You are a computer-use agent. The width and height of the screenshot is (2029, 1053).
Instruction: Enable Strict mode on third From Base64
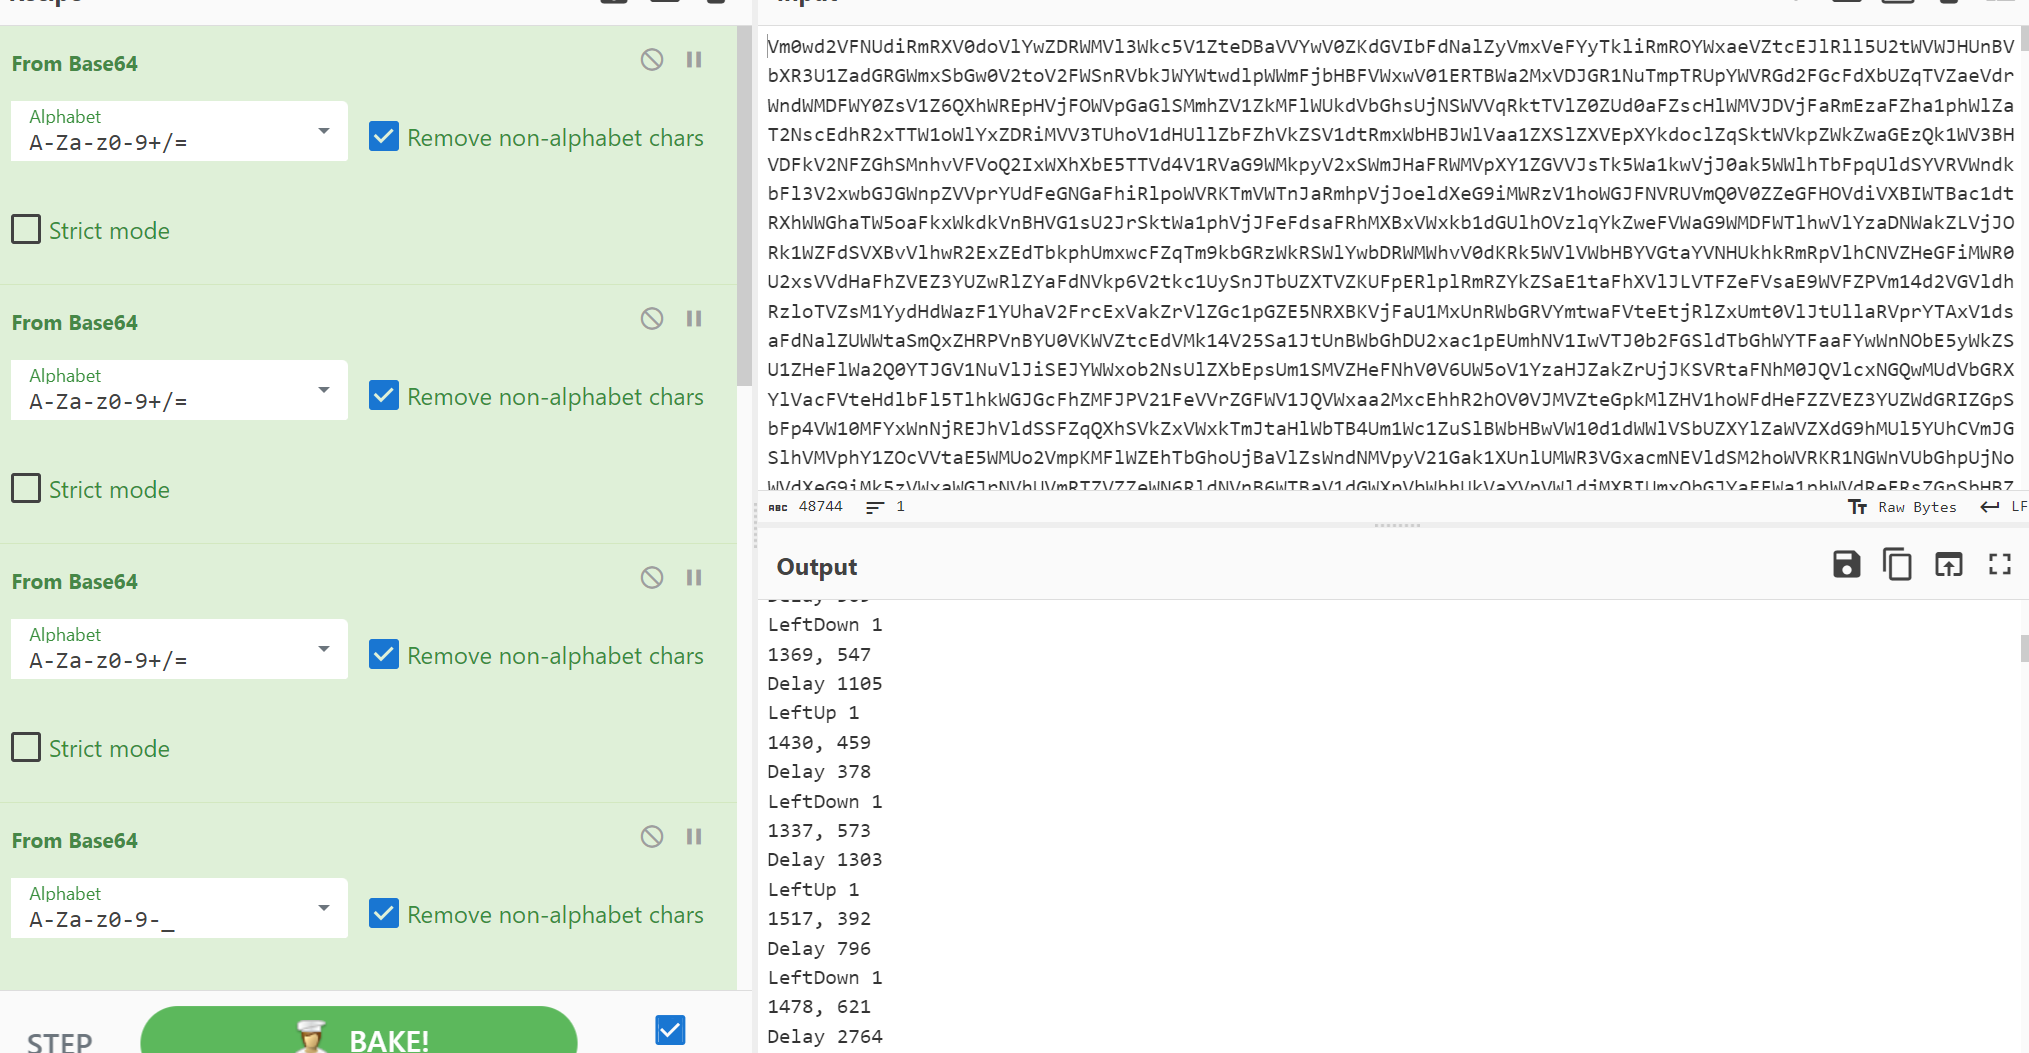coord(26,748)
